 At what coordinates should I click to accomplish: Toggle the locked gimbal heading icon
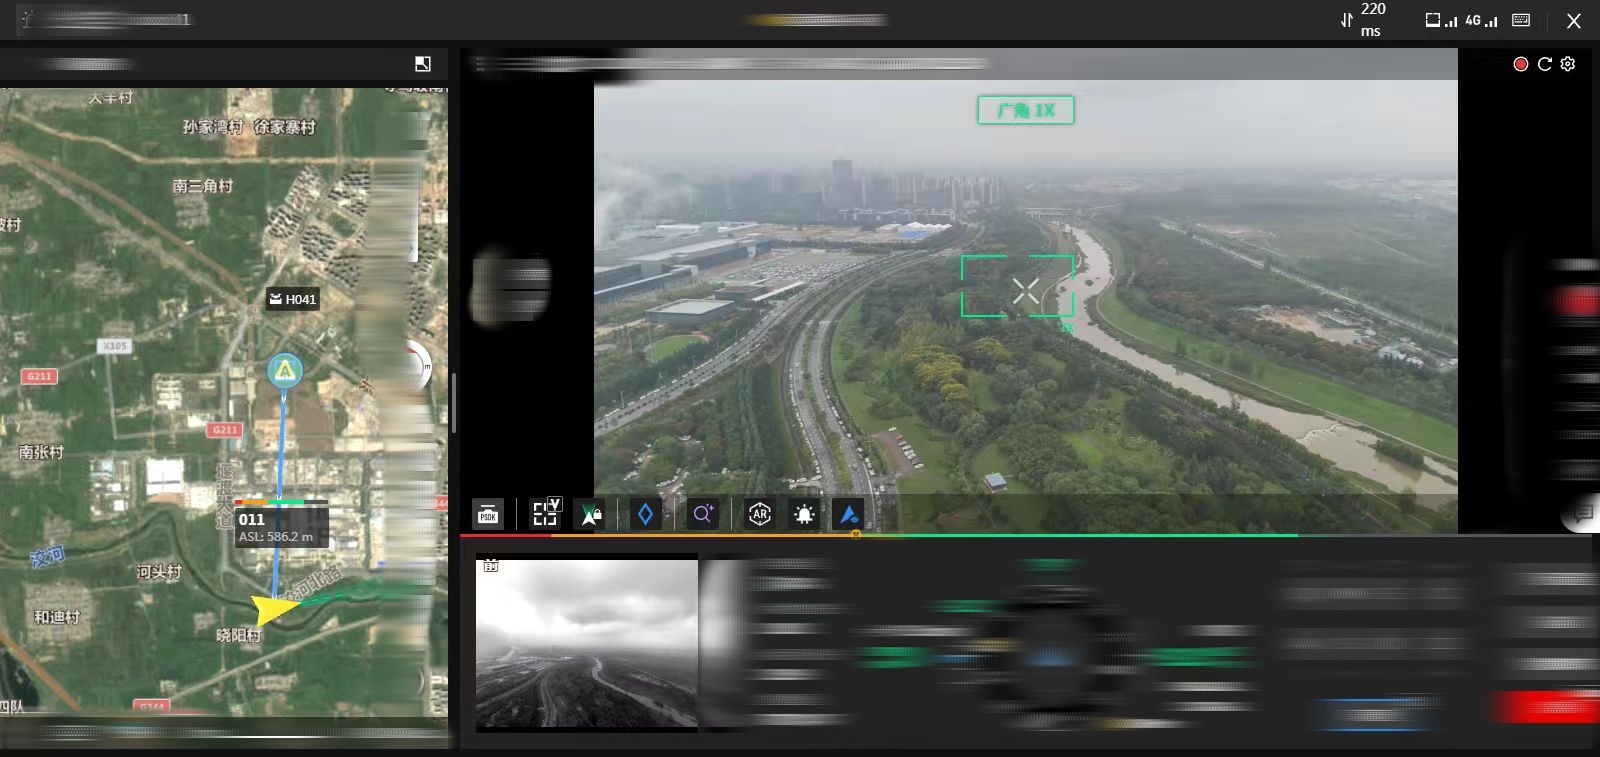coord(591,514)
